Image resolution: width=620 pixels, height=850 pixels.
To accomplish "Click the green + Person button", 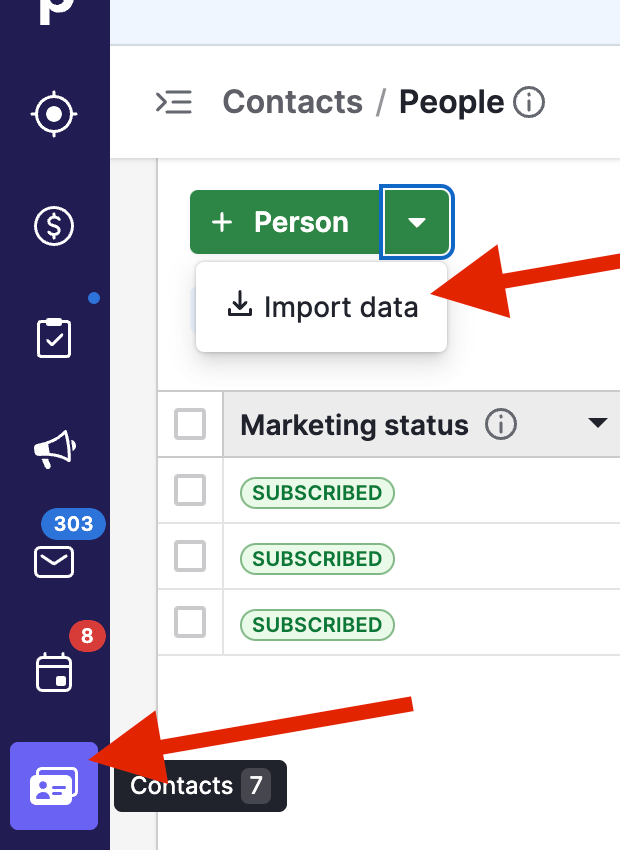I will (x=285, y=222).
